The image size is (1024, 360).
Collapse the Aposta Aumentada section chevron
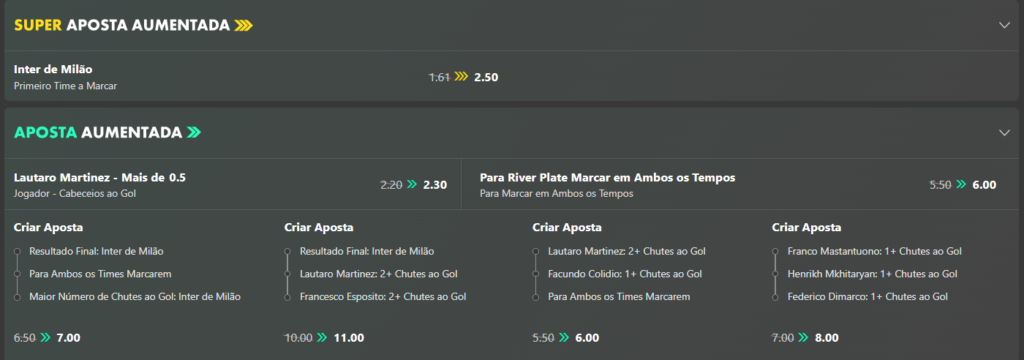[1004, 133]
